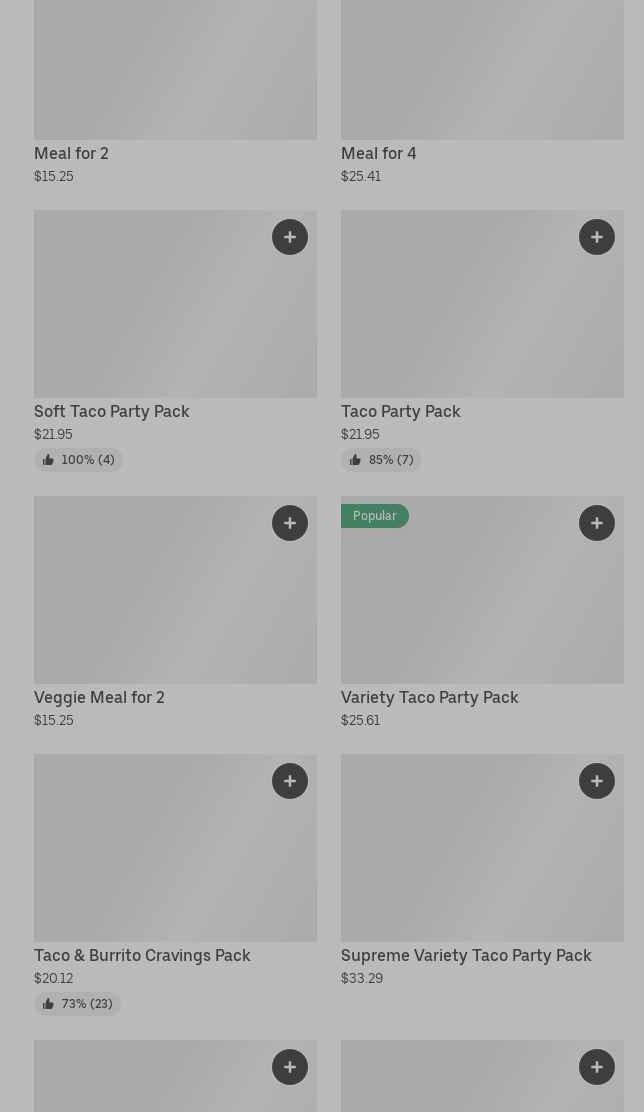Click the 85% (7) rating badge
The width and height of the screenshot is (644, 1112).
(x=381, y=460)
